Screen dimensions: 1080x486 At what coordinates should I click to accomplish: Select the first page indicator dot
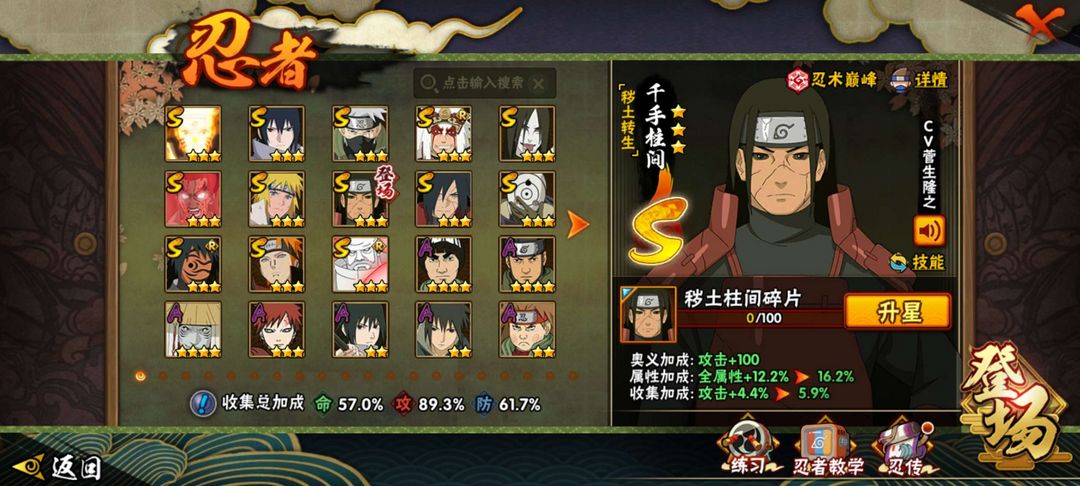click(x=141, y=376)
